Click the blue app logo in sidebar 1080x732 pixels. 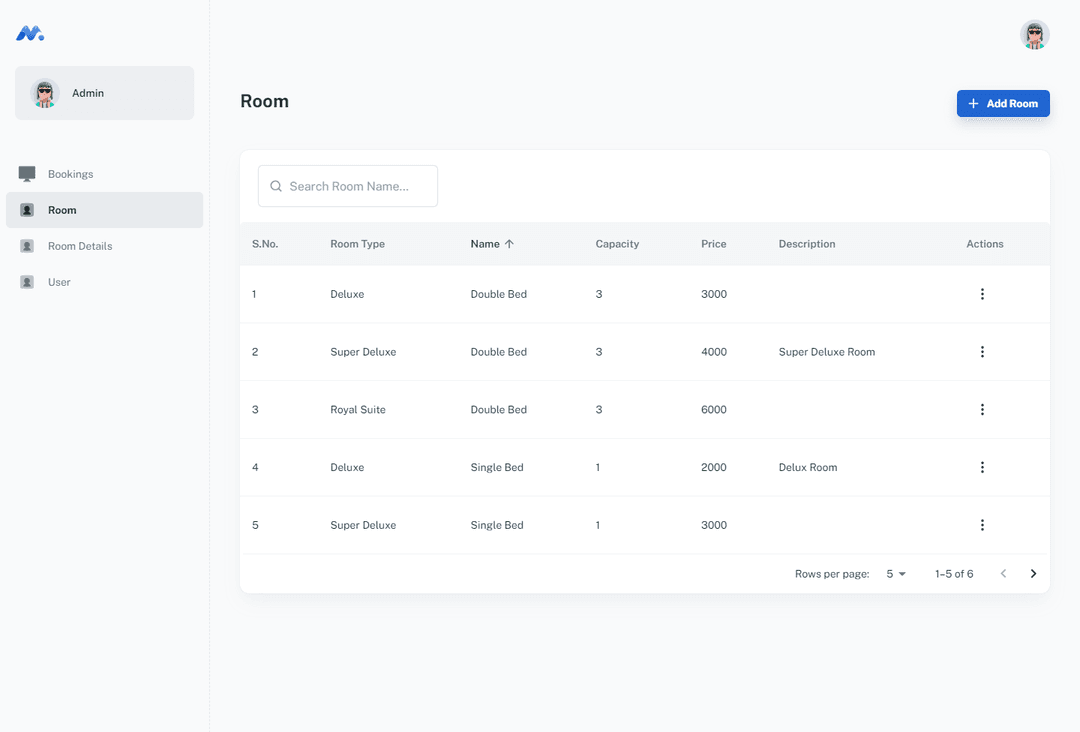pyautogui.click(x=30, y=33)
